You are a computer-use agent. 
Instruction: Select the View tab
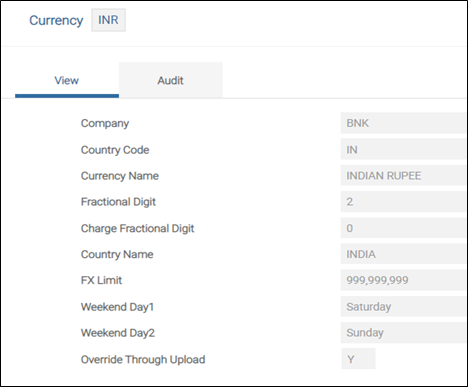click(67, 80)
